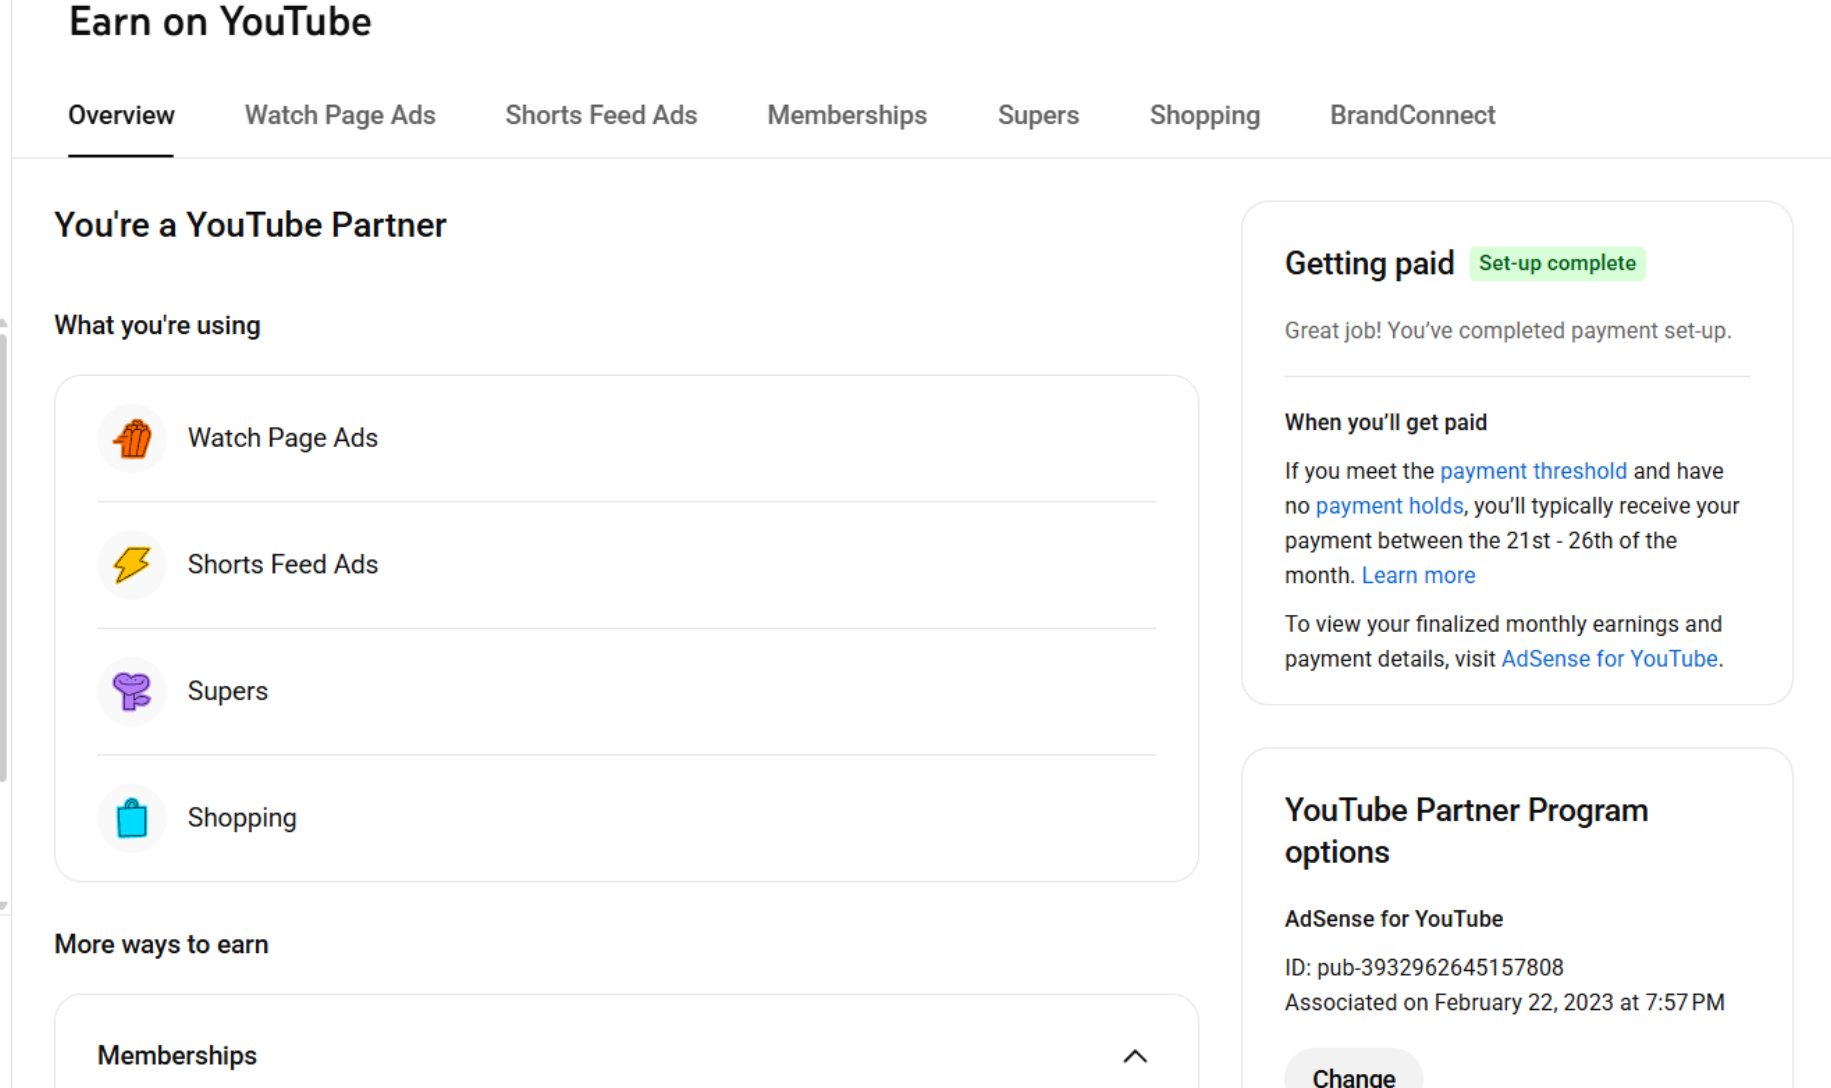The width and height of the screenshot is (1831, 1088).
Task: Switch to the Watch Page Ads tab
Action: pos(340,115)
